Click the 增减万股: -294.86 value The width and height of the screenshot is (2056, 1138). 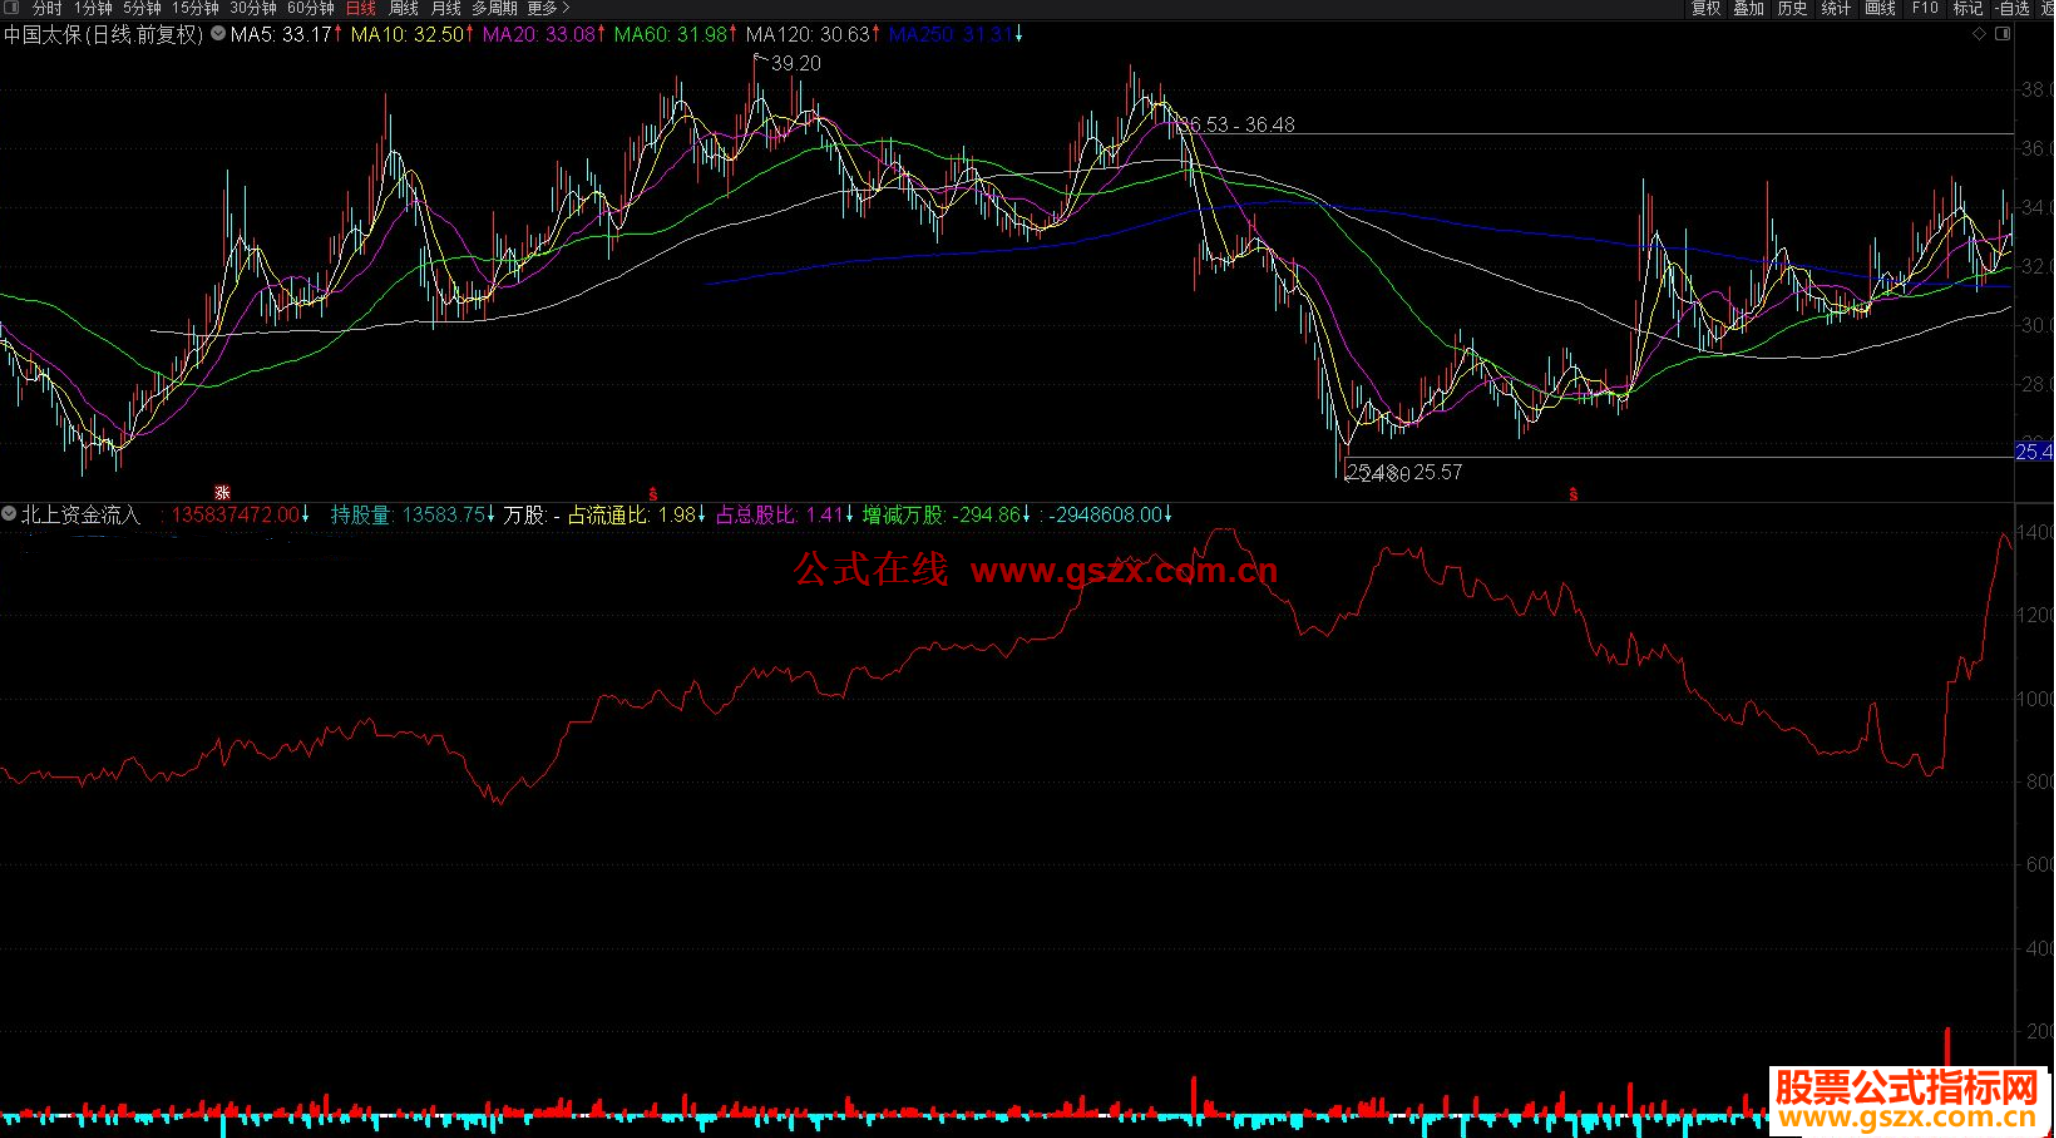(x=946, y=514)
